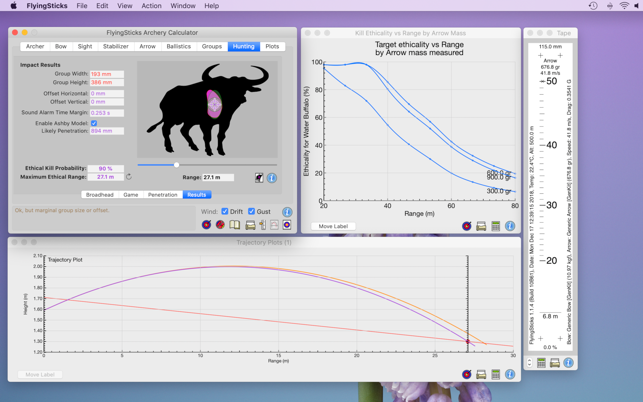Switch to the Arrow tab
Screen dimensions: 643x402
pyautogui.click(x=147, y=46)
